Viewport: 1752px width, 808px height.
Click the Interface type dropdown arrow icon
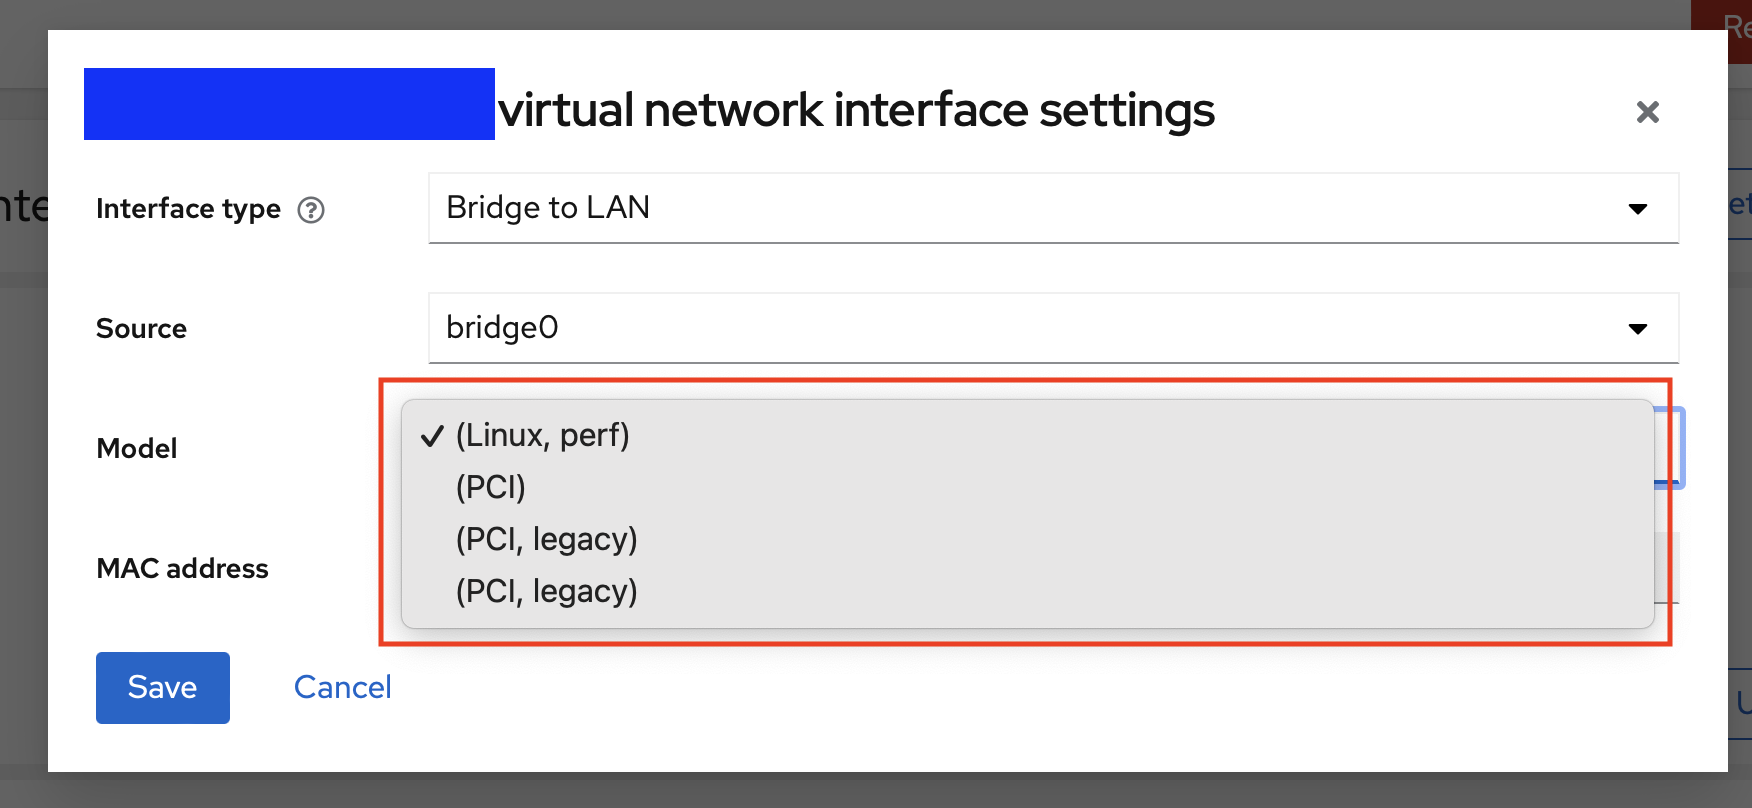coord(1637,208)
